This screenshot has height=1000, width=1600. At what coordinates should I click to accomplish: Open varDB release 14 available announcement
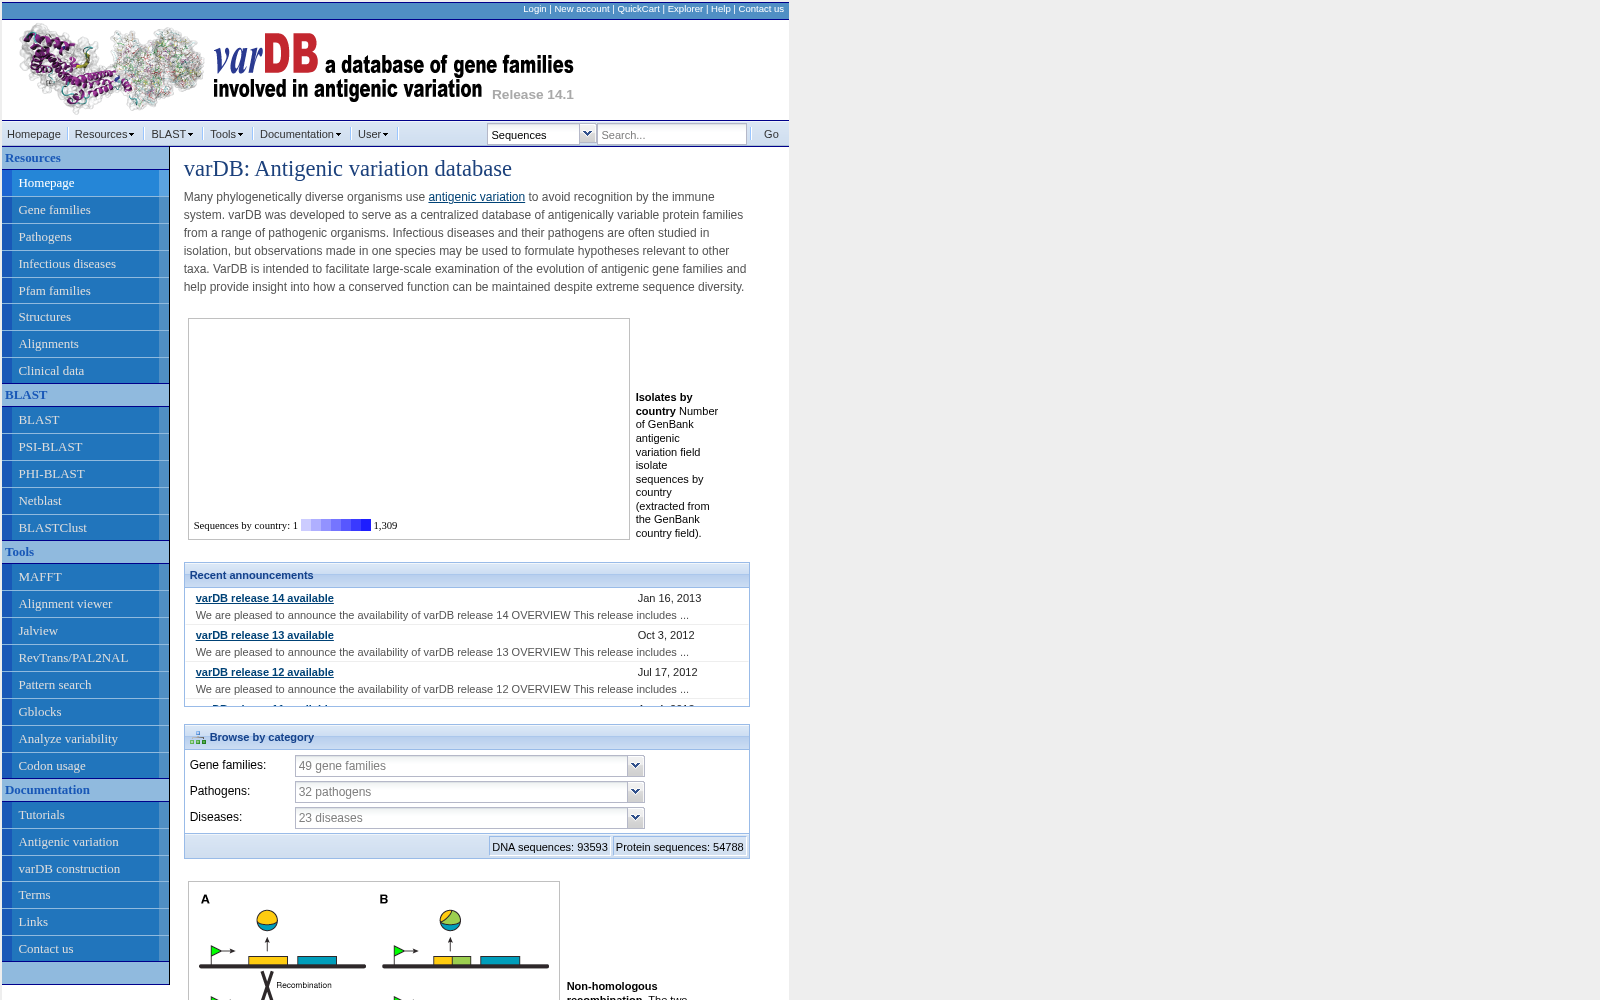click(265, 598)
